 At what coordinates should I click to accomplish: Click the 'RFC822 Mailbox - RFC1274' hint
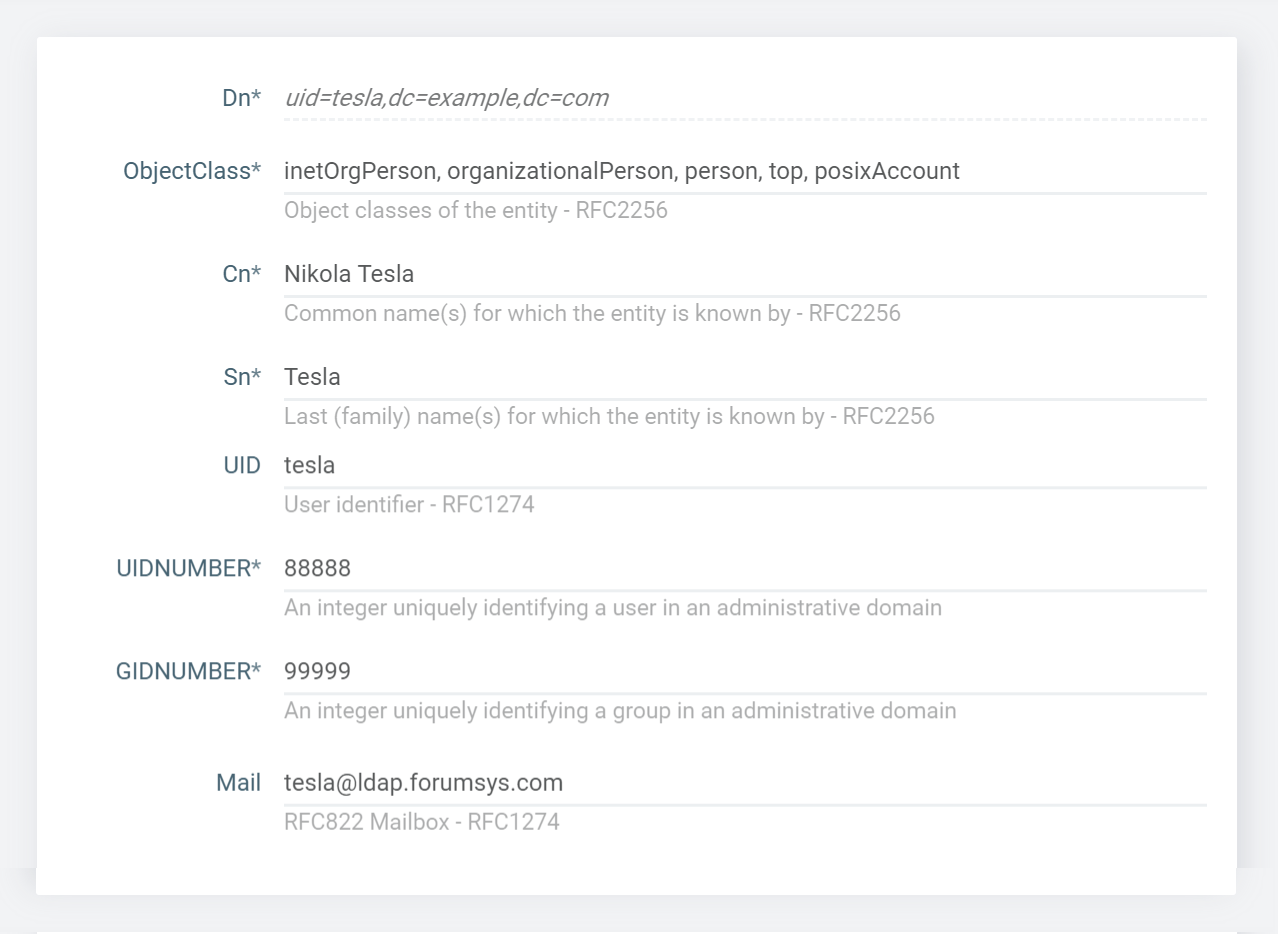(x=421, y=823)
